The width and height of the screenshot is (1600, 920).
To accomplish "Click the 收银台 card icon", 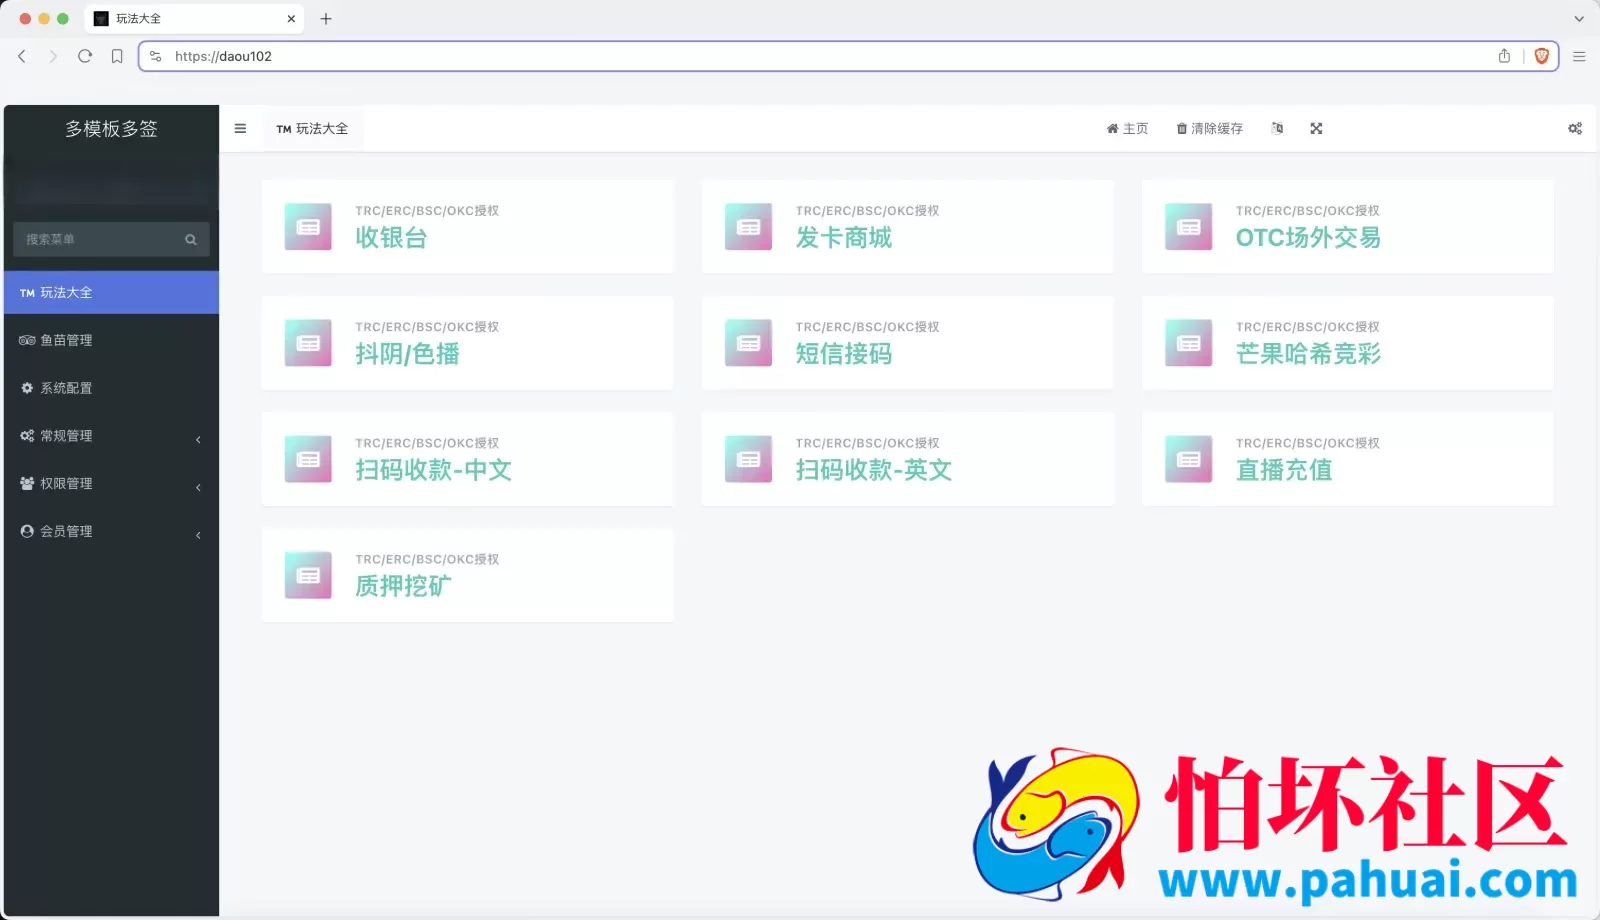I will [x=308, y=227].
